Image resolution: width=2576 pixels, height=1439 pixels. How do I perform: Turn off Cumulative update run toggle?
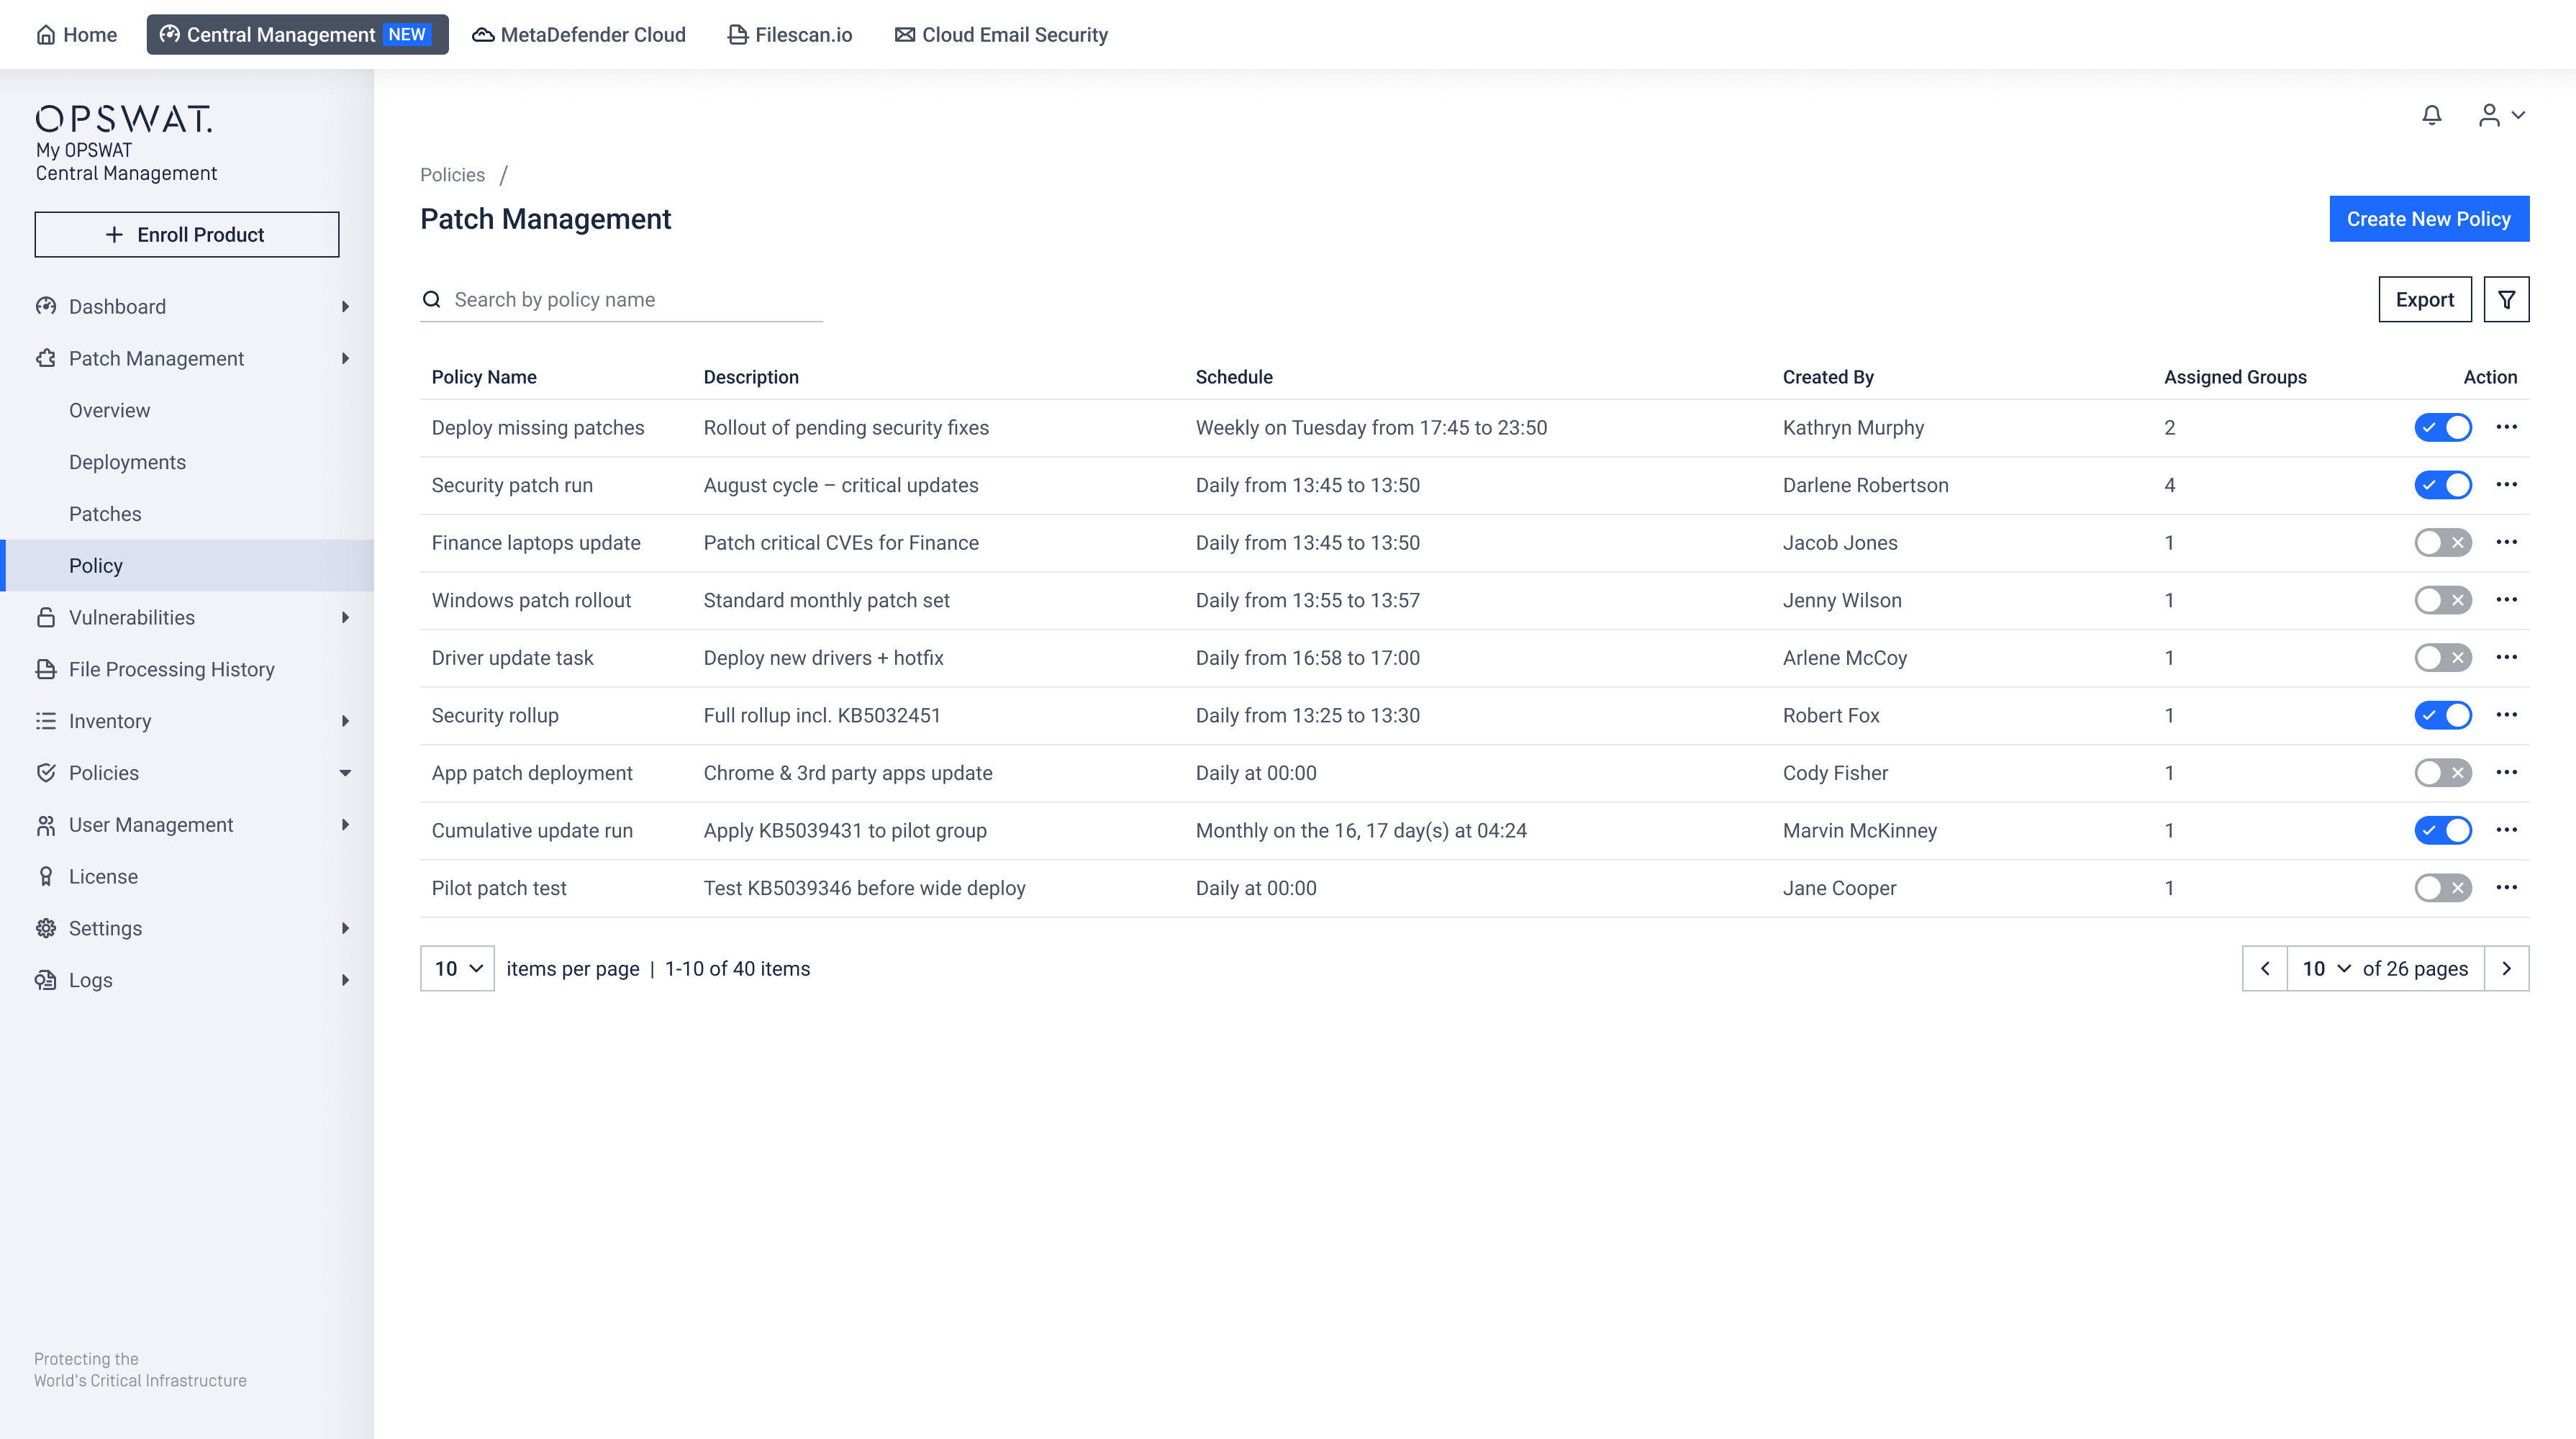click(2442, 830)
